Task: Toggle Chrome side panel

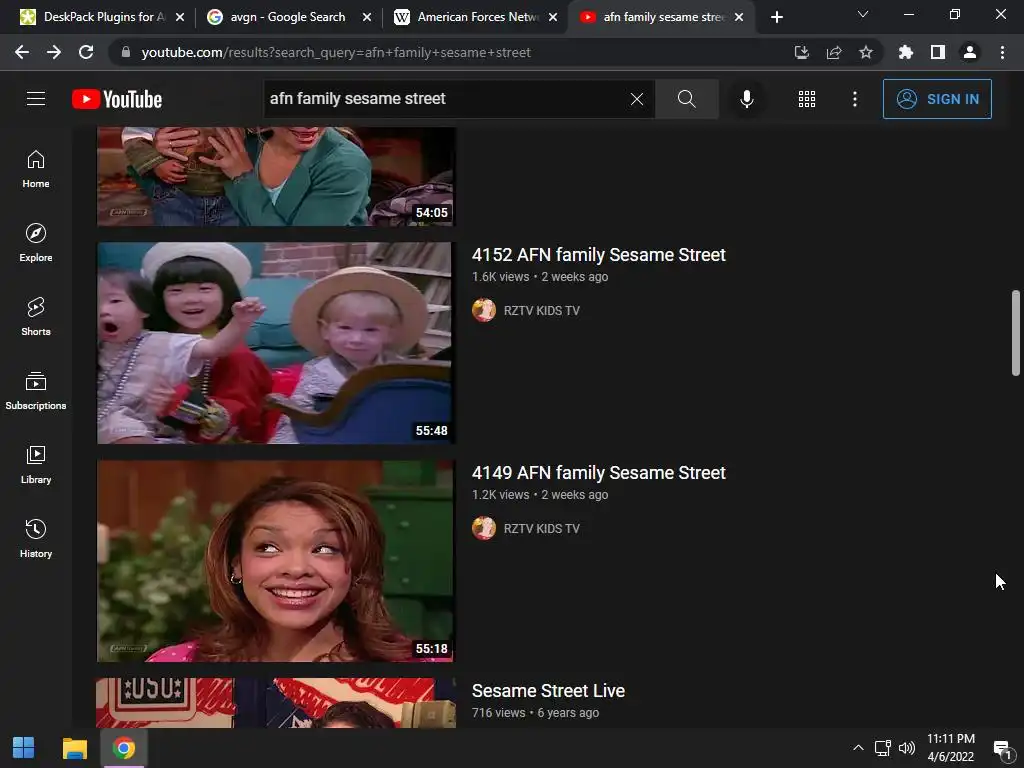Action: pos(938,52)
